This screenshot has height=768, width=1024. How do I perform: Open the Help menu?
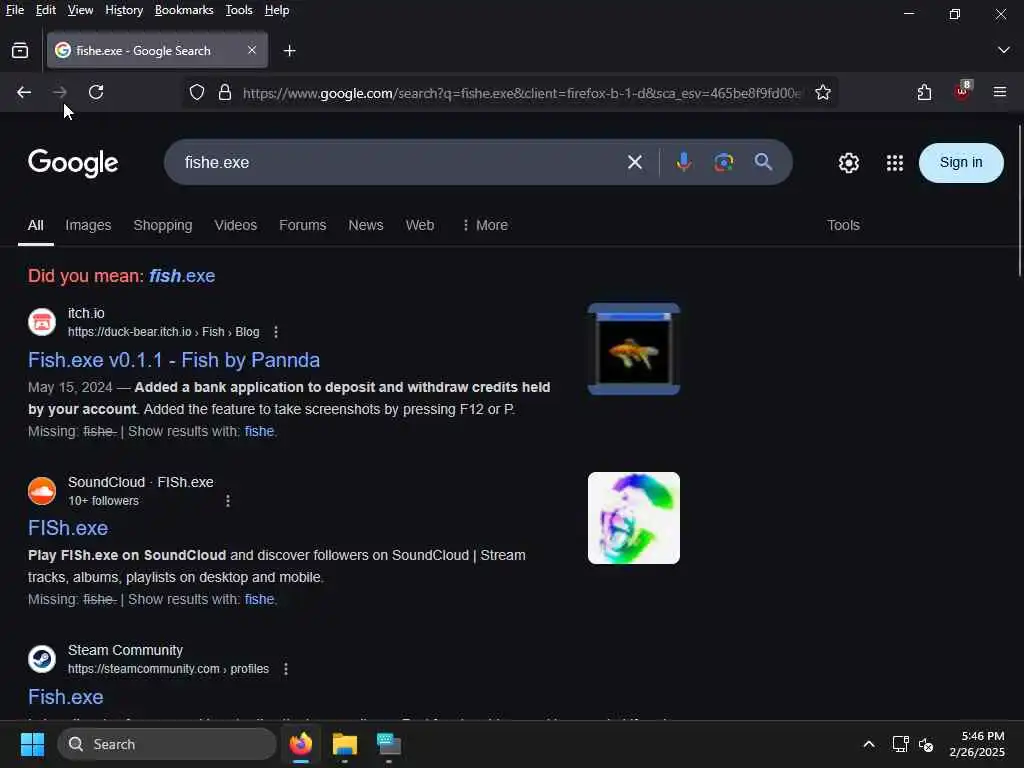tap(277, 10)
